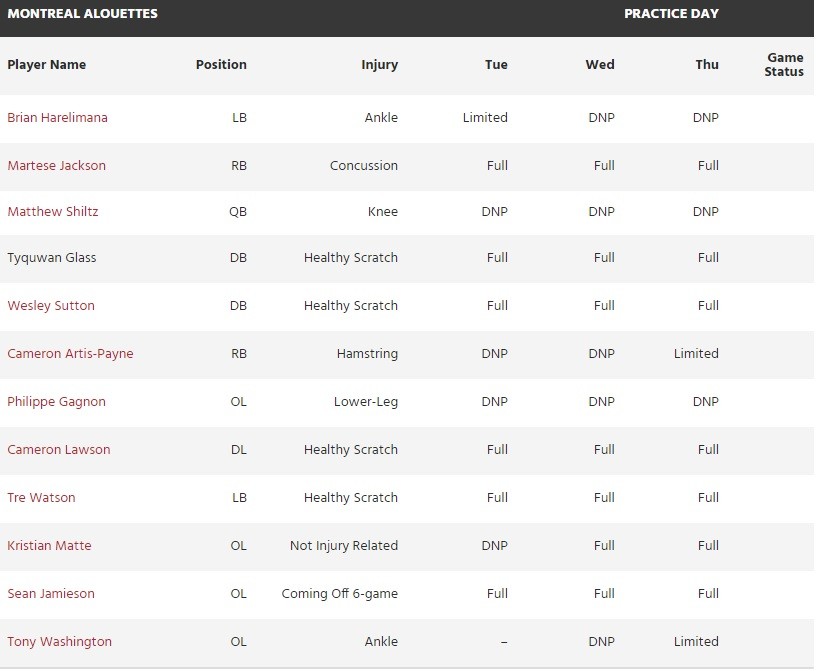Click the Martese Jackson player link
The image size is (819, 671).
56,166
